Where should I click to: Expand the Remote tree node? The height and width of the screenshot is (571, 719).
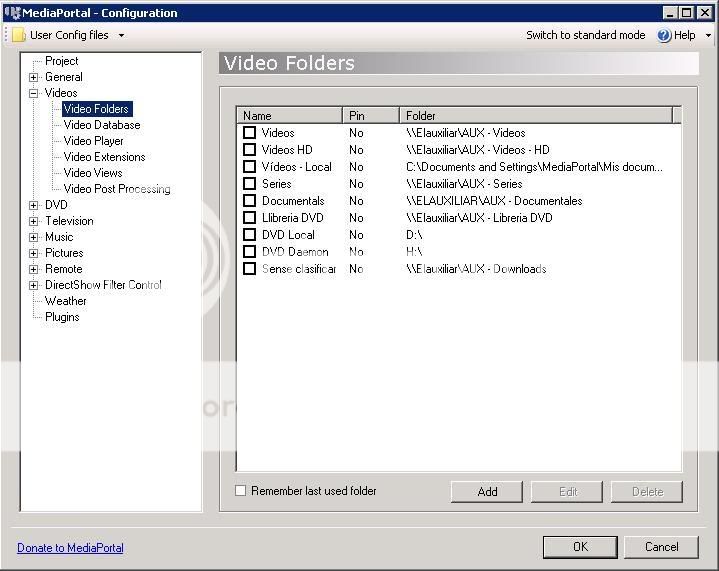(x=33, y=269)
